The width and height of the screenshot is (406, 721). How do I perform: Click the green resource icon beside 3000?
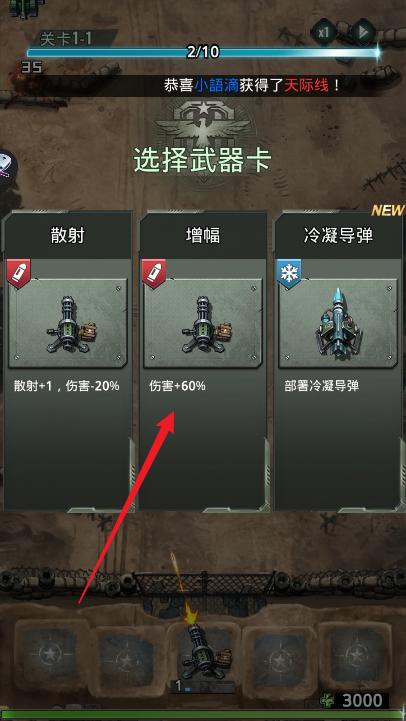327,700
